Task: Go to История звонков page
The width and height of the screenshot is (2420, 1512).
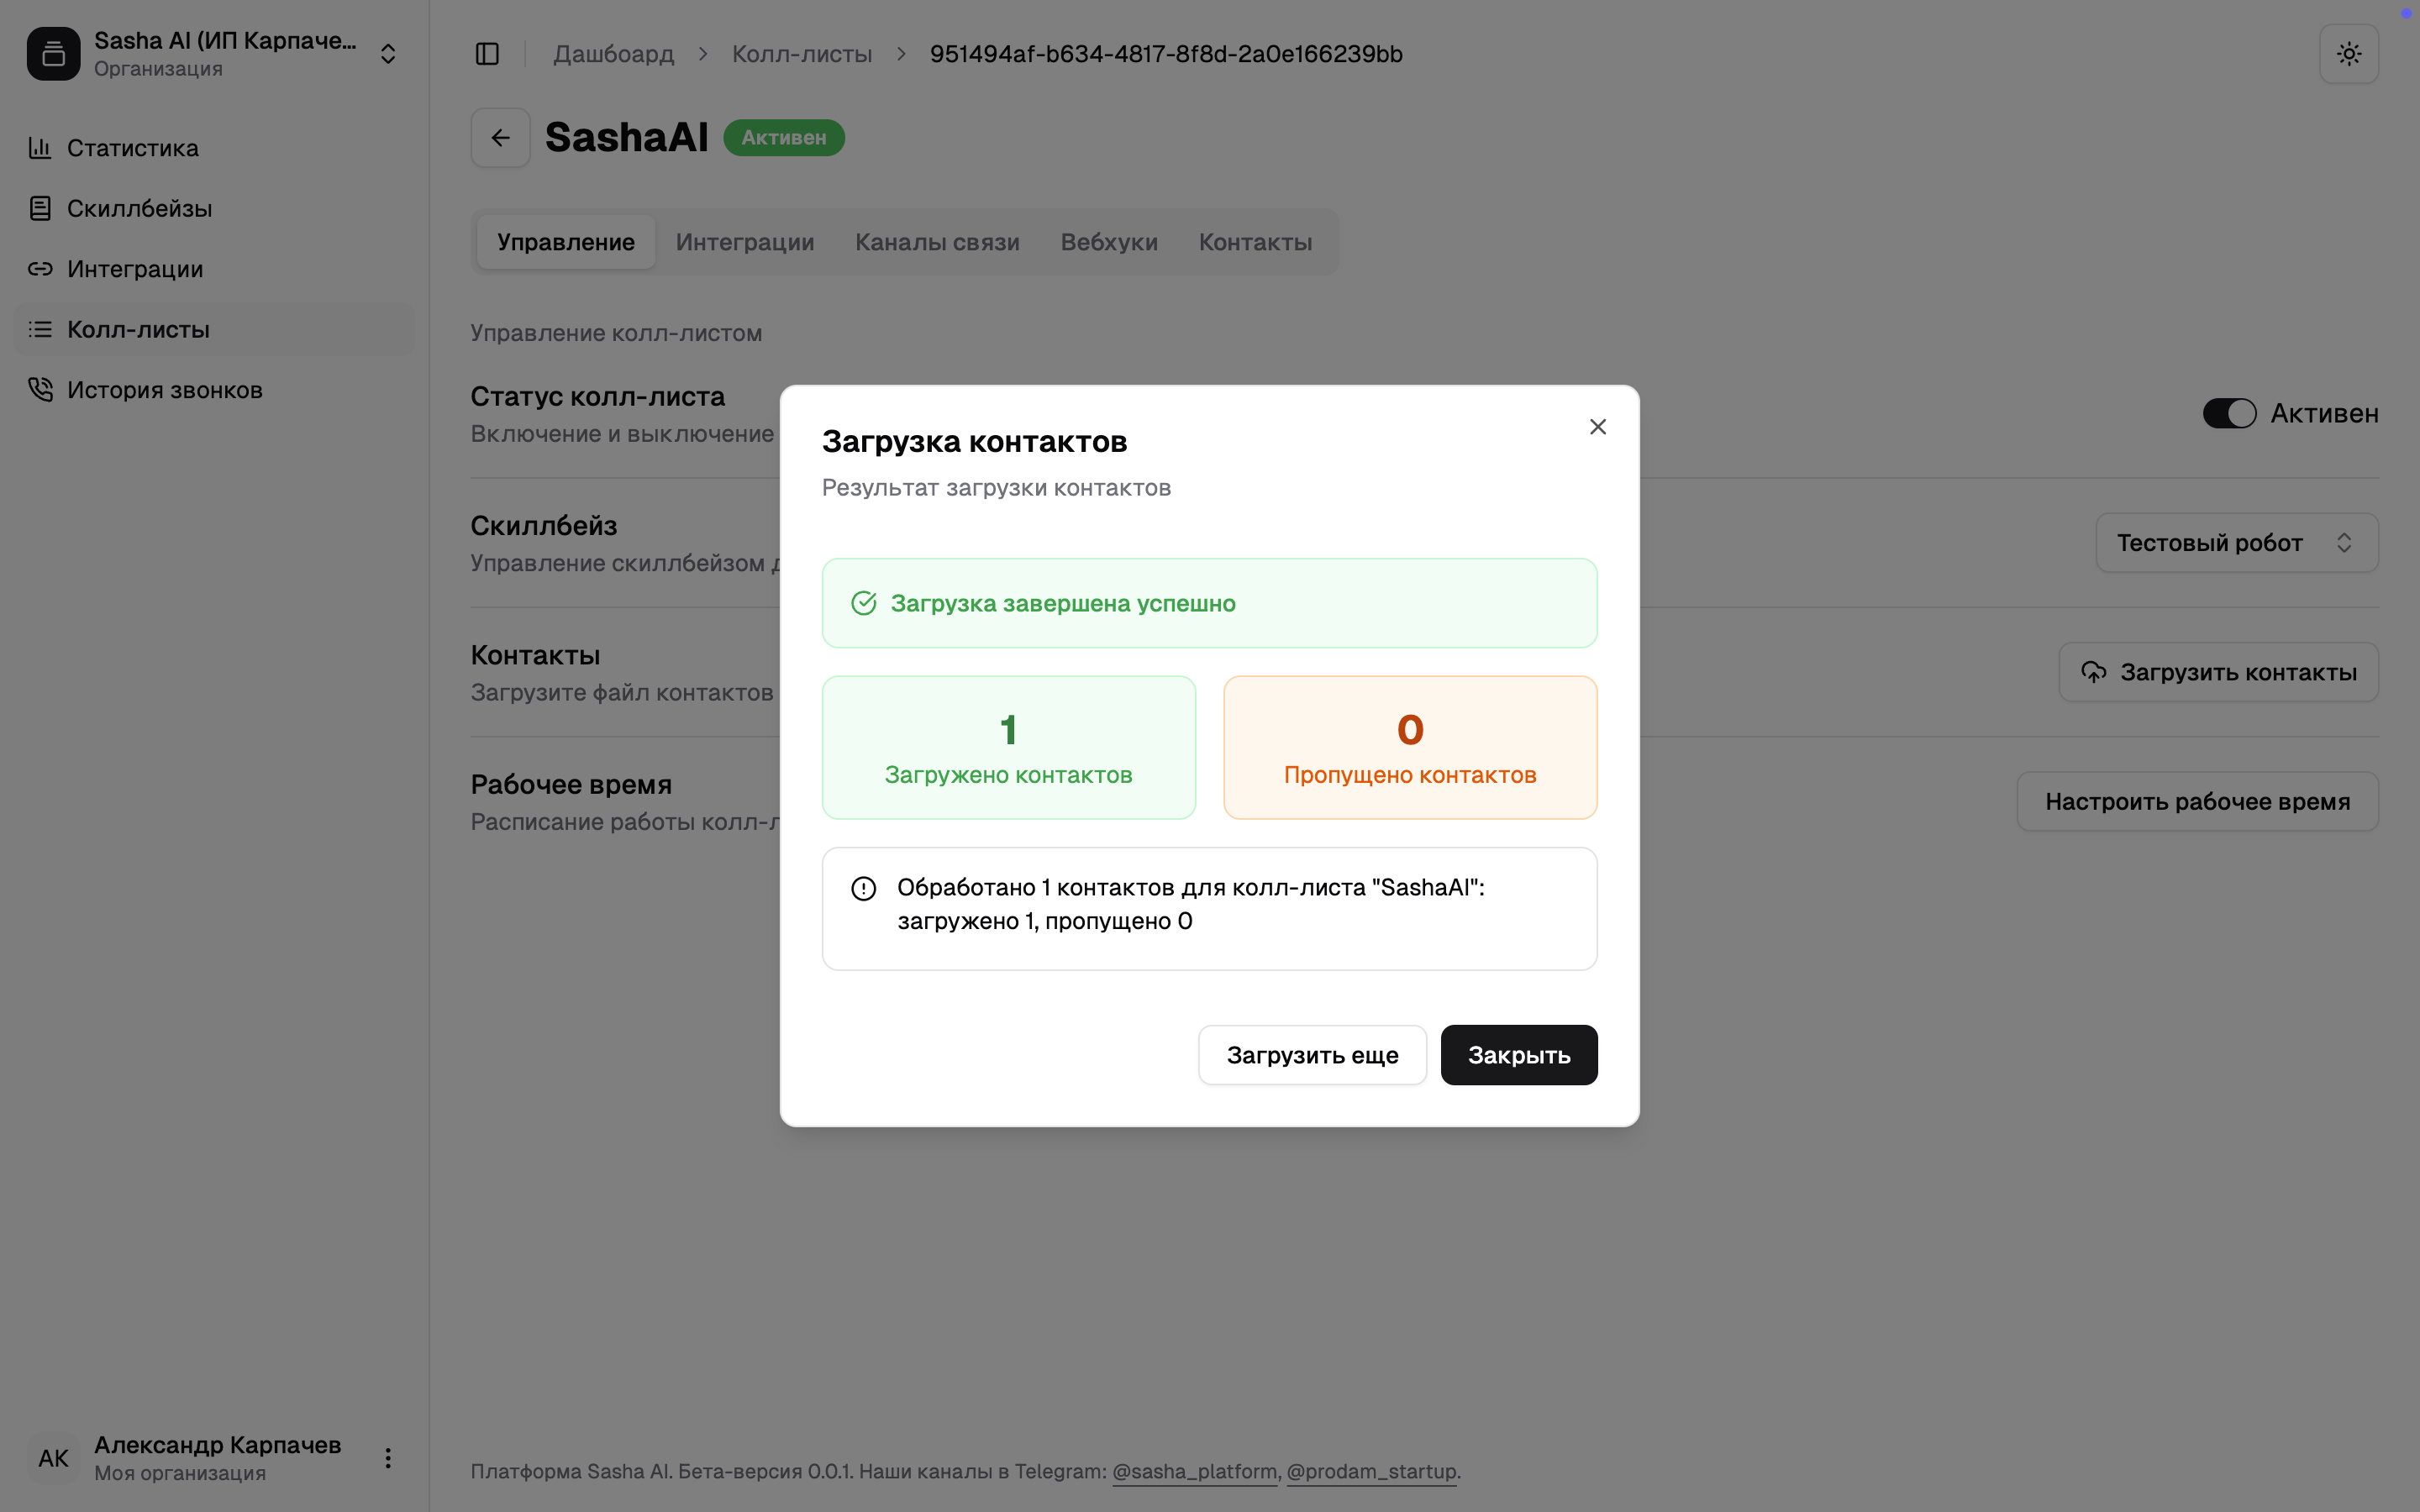Action: click(x=164, y=390)
